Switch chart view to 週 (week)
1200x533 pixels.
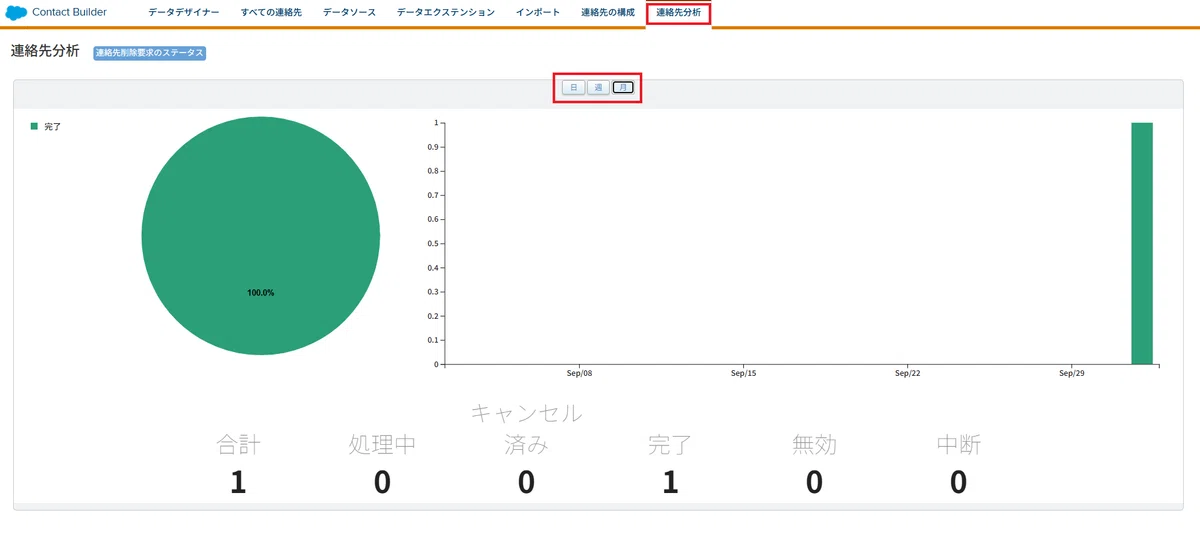(598, 88)
